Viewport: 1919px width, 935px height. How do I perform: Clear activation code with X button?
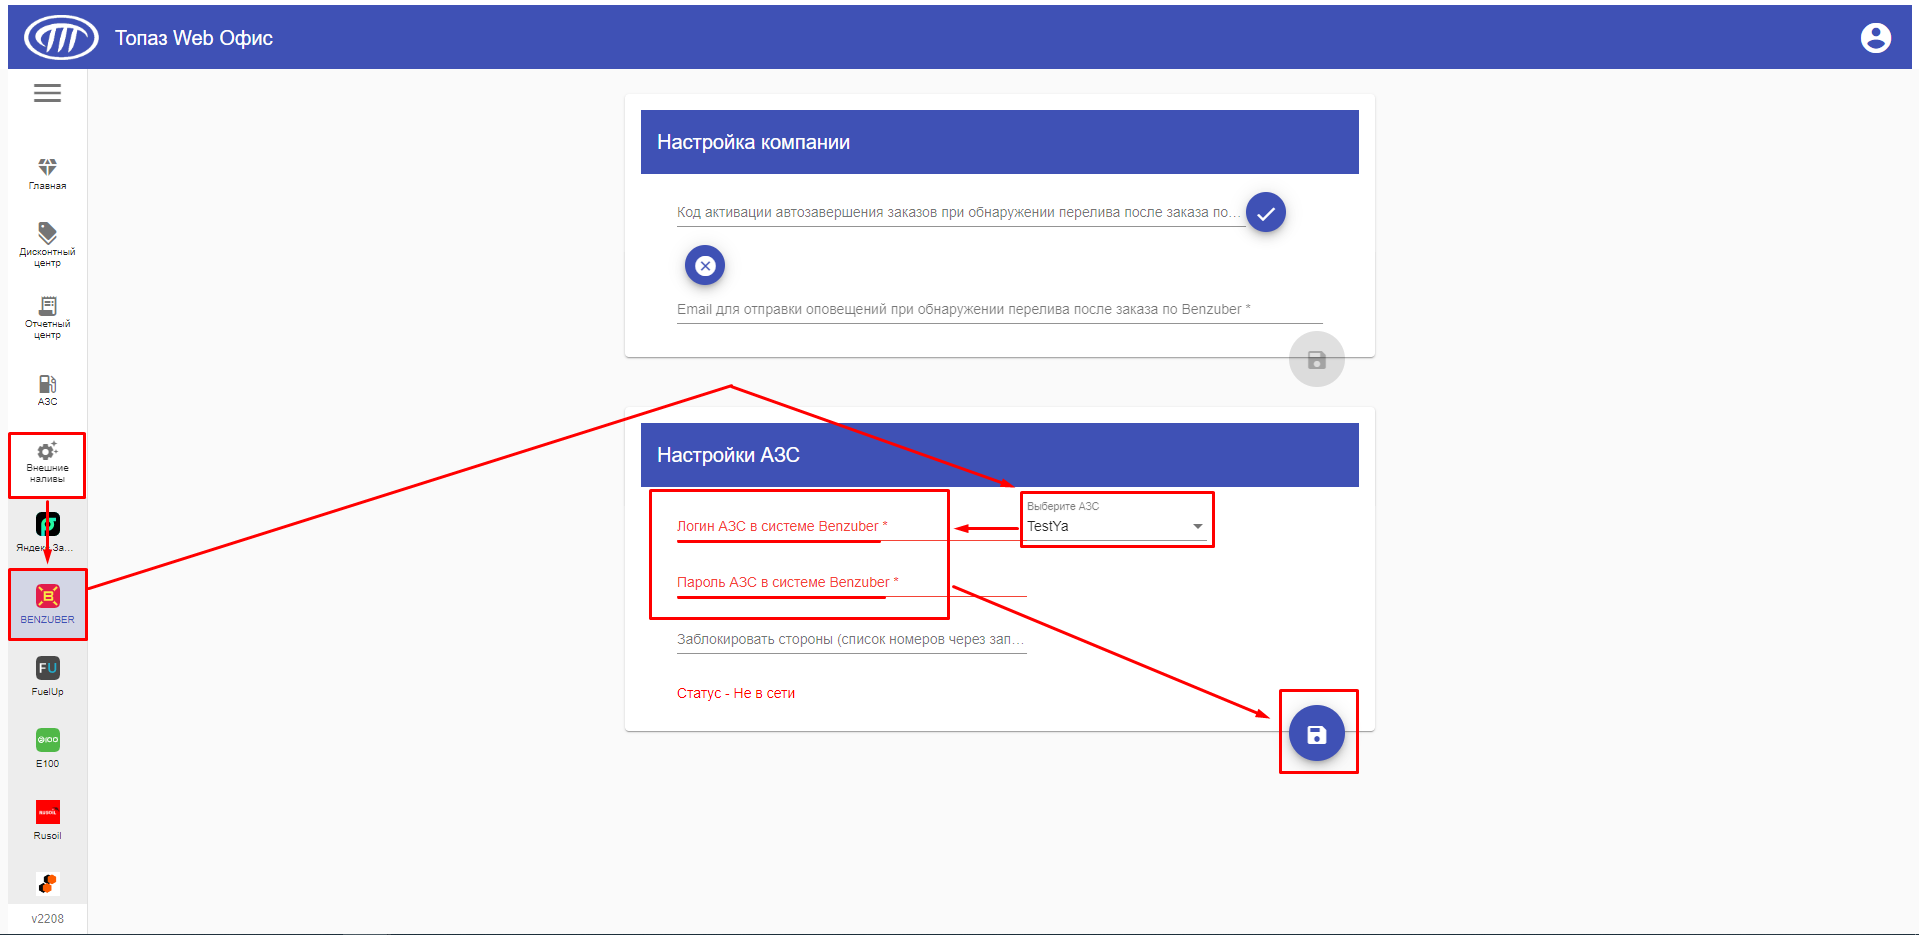pyautogui.click(x=705, y=265)
